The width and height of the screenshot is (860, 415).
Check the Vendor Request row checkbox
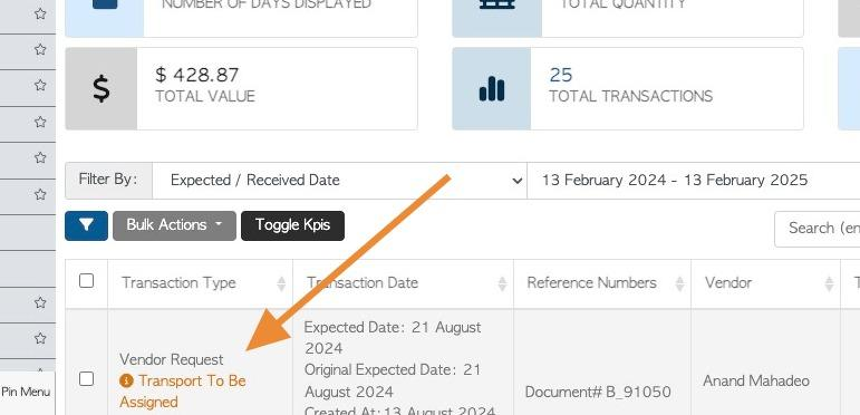coord(86,379)
